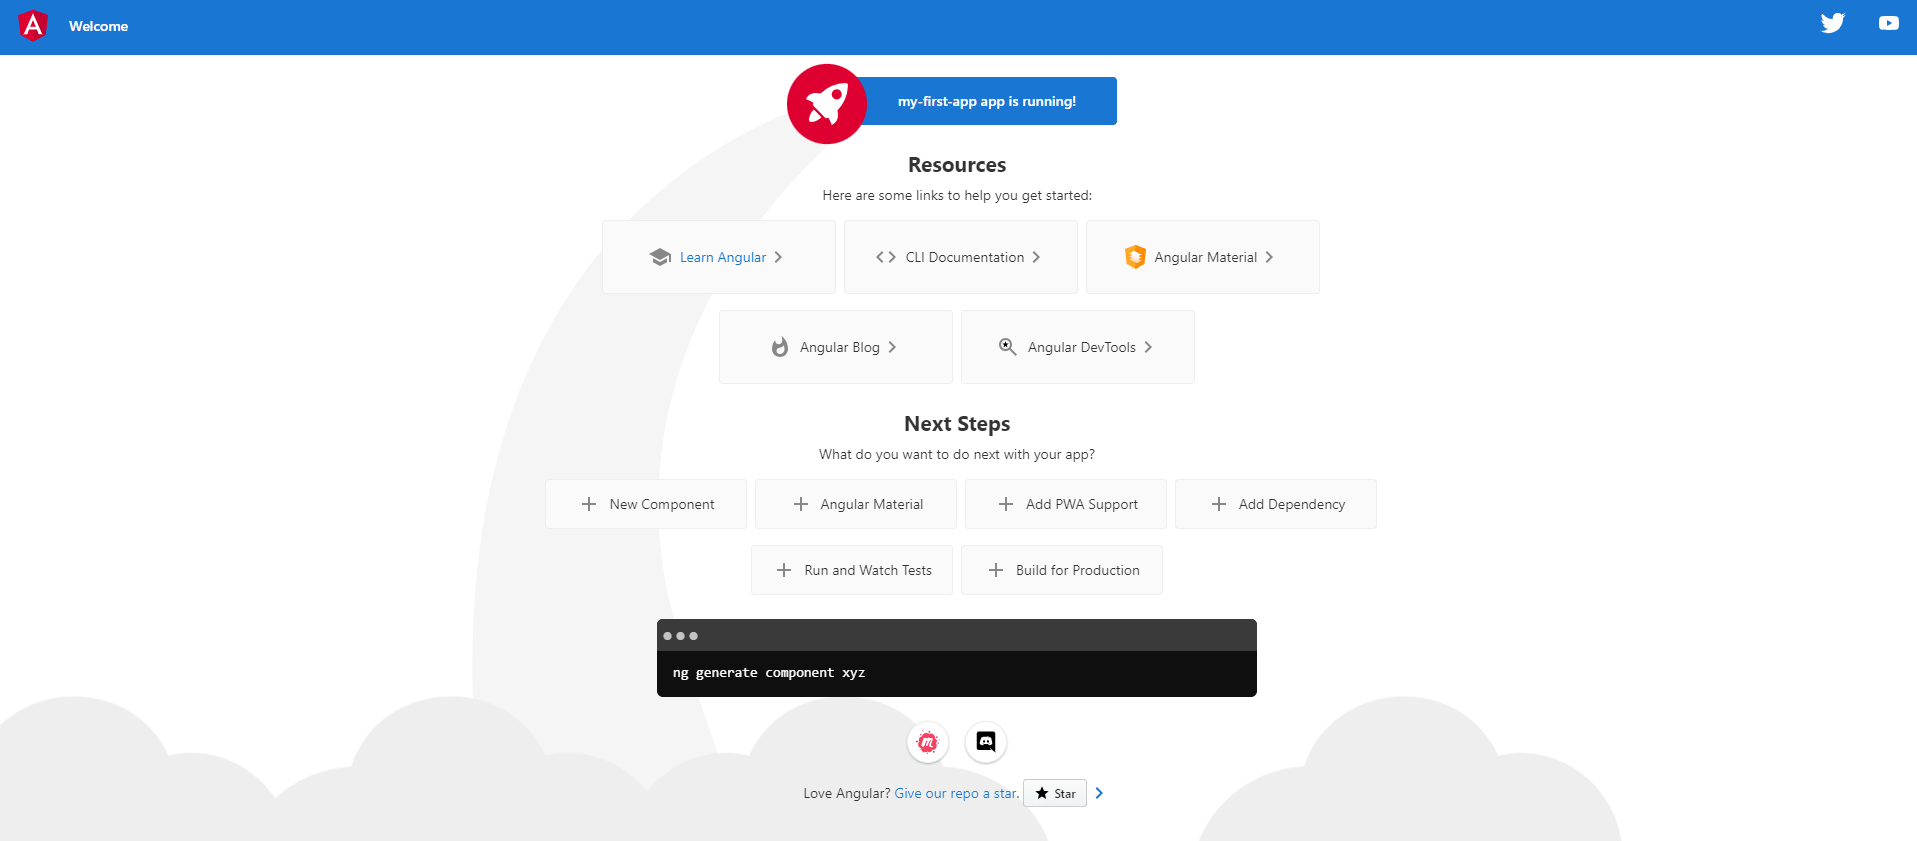
Task: Select the Add Dependency step
Action: pos(1276,504)
